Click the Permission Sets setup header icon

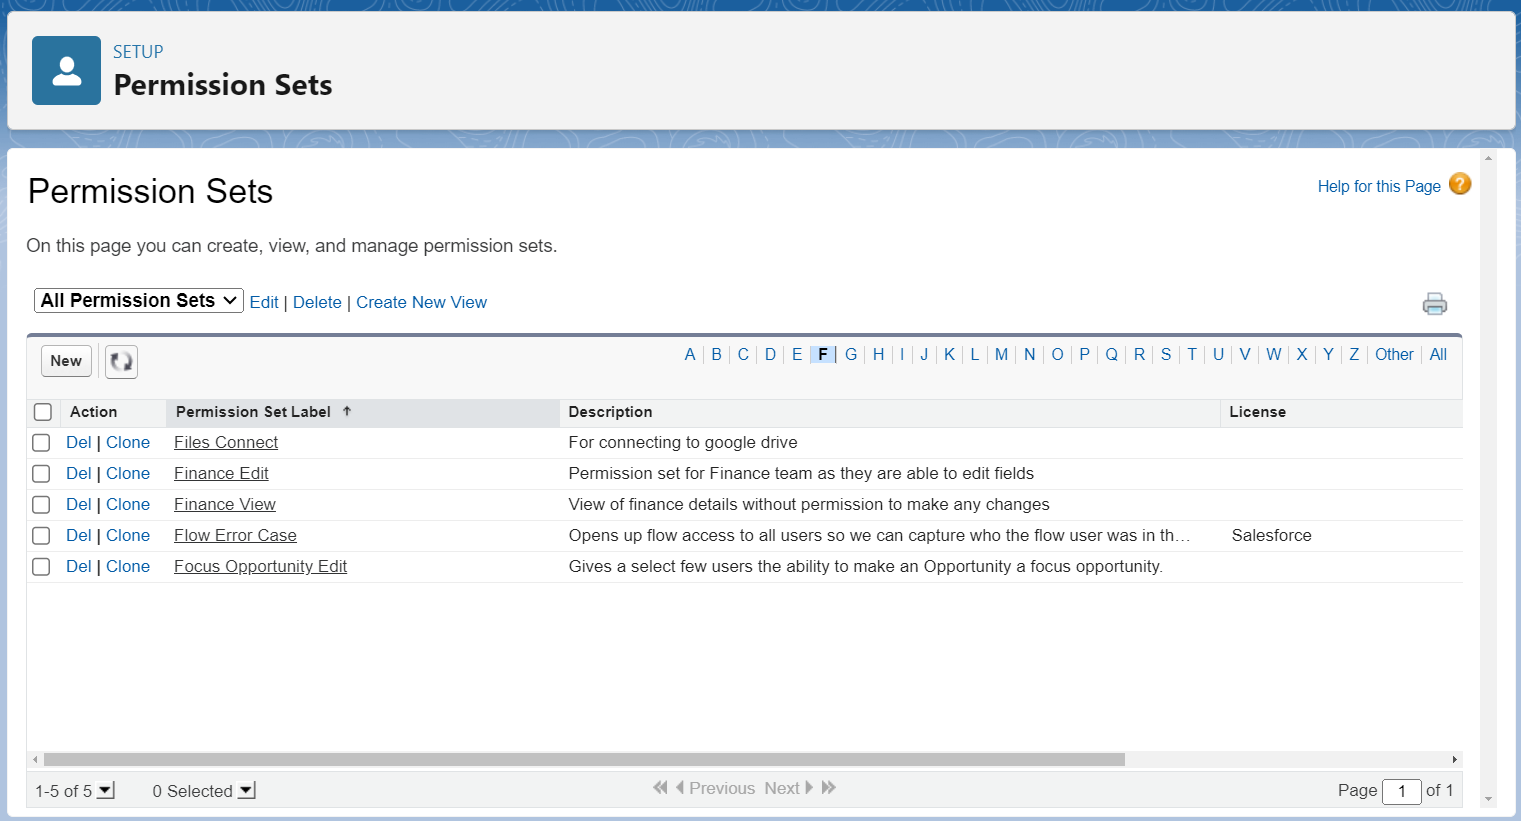tap(66, 71)
